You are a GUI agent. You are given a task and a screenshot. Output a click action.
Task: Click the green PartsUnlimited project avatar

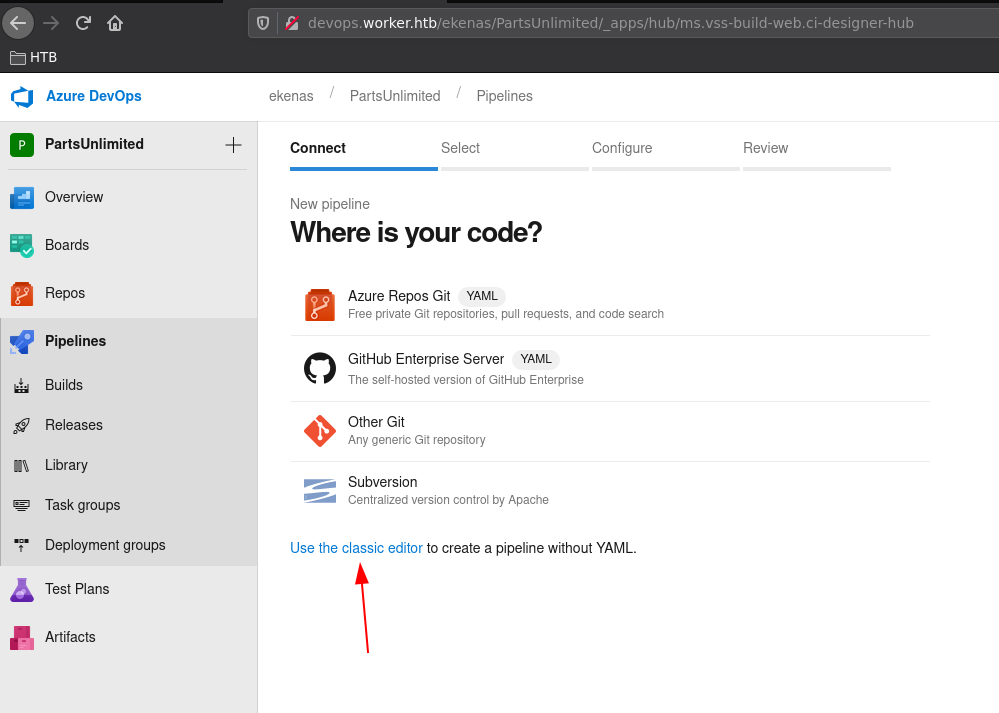(x=22, y=145)
